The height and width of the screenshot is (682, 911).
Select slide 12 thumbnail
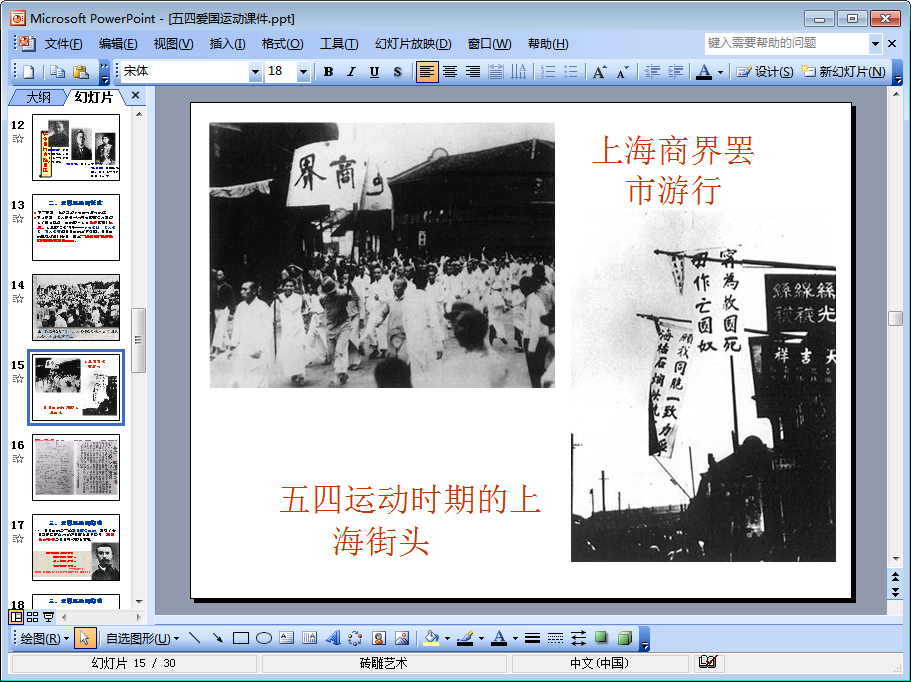click(76, 147)
